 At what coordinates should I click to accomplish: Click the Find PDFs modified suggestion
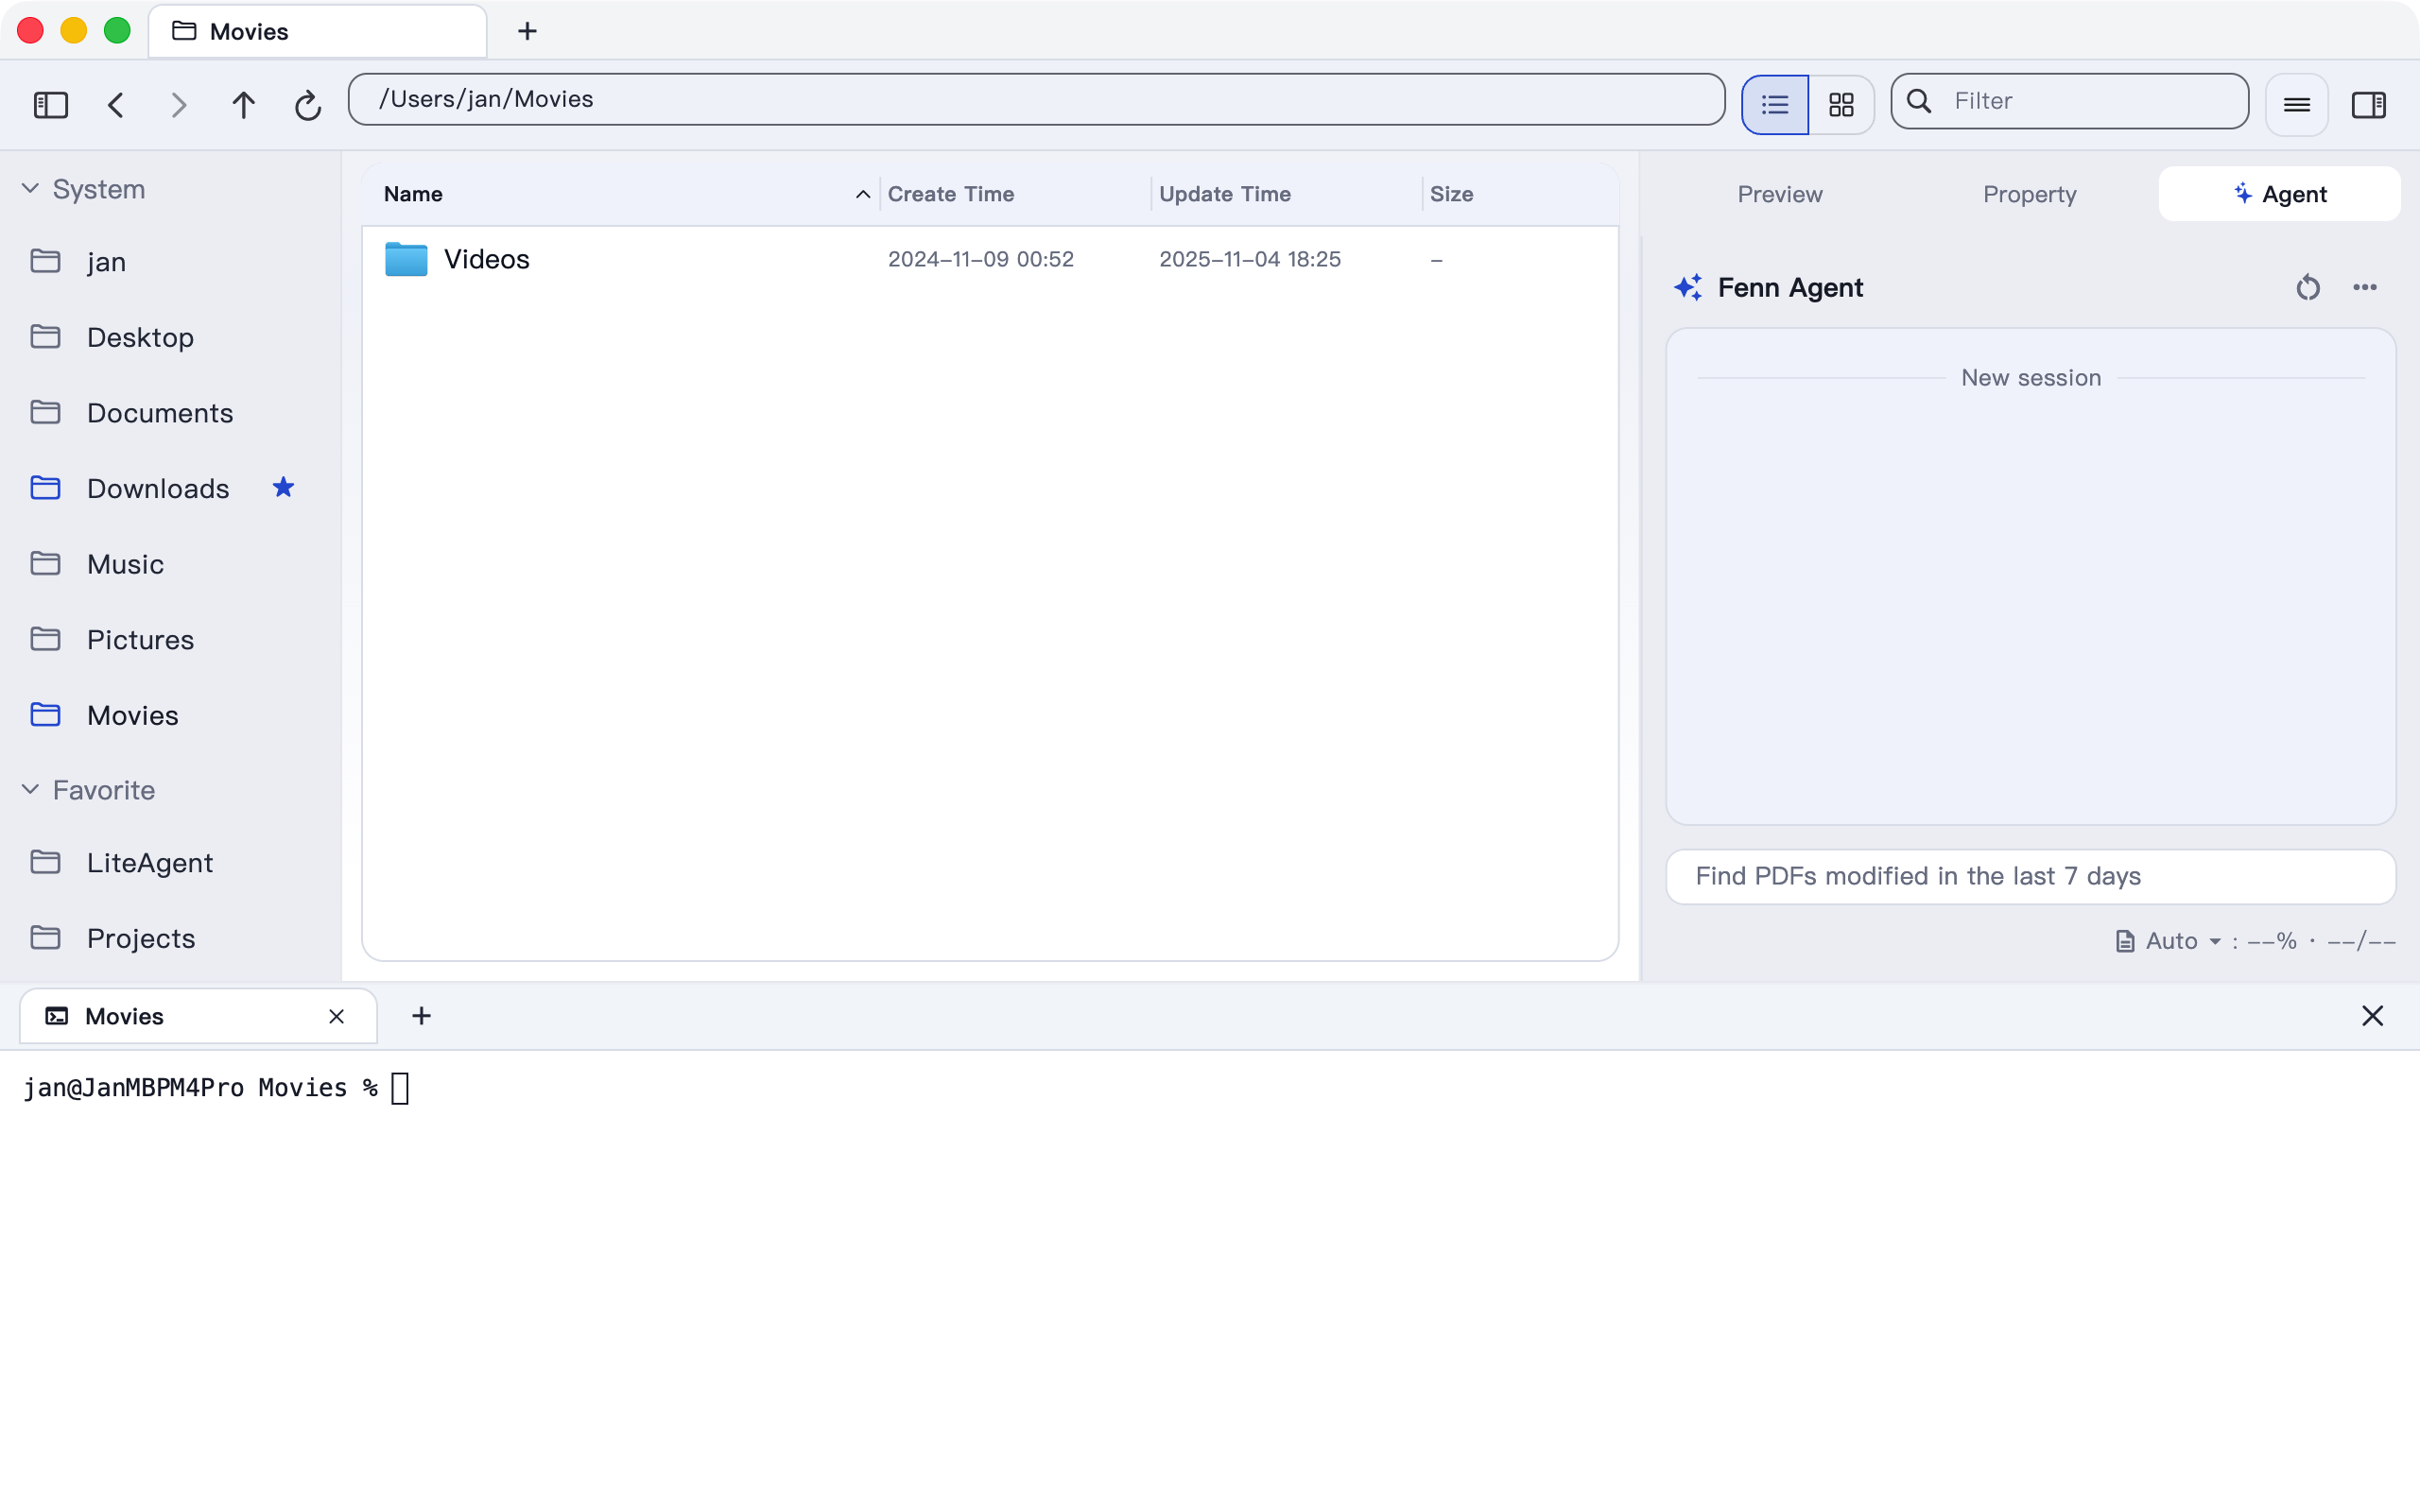coord(1917,876)
